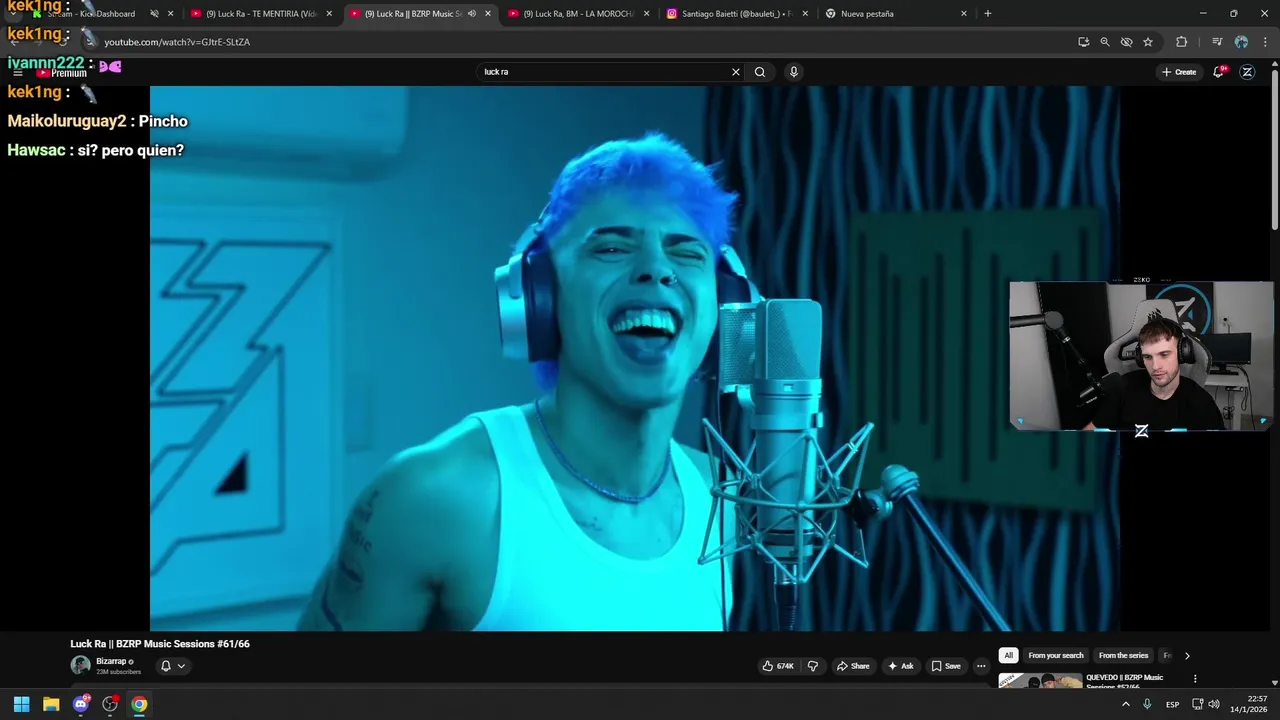Click the taskbar microphone tray icon

tap(1148, 704)
